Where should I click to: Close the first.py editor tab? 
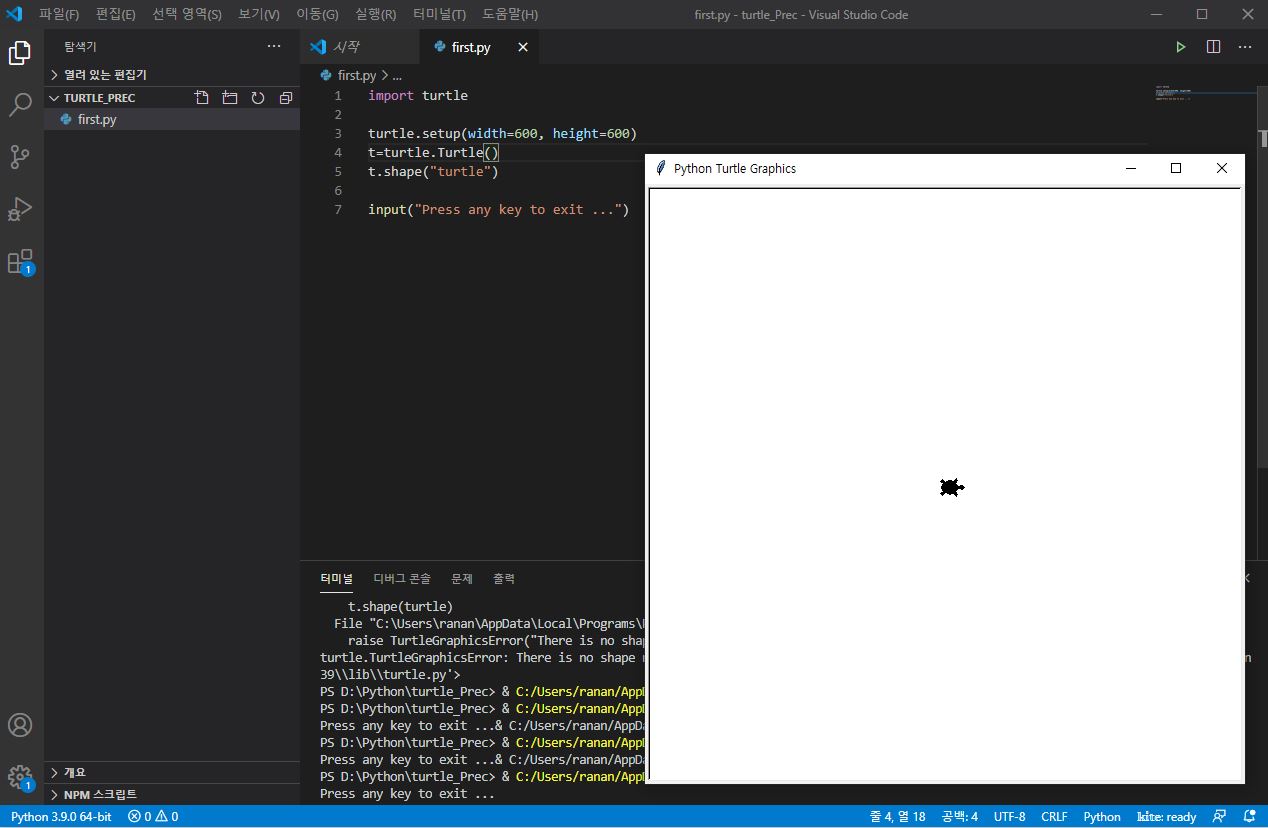coord(522,47)
